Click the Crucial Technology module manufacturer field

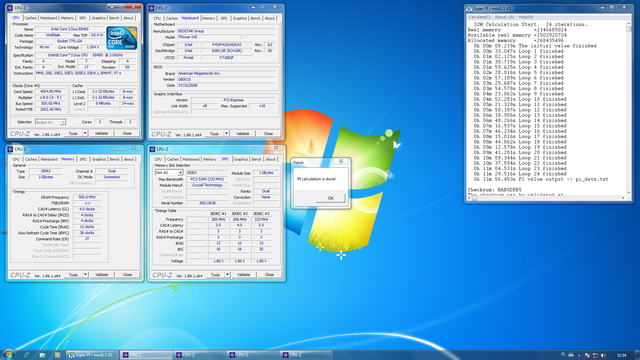[x=207, y=185]
